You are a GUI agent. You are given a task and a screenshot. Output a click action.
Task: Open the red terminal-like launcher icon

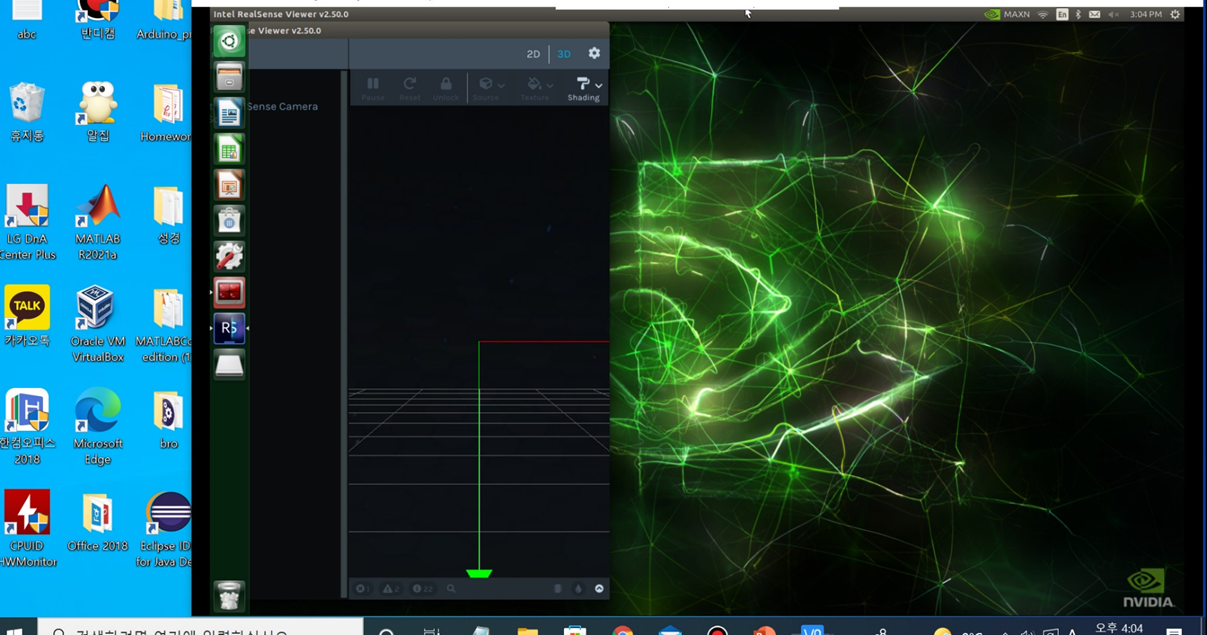pos(229,293)
